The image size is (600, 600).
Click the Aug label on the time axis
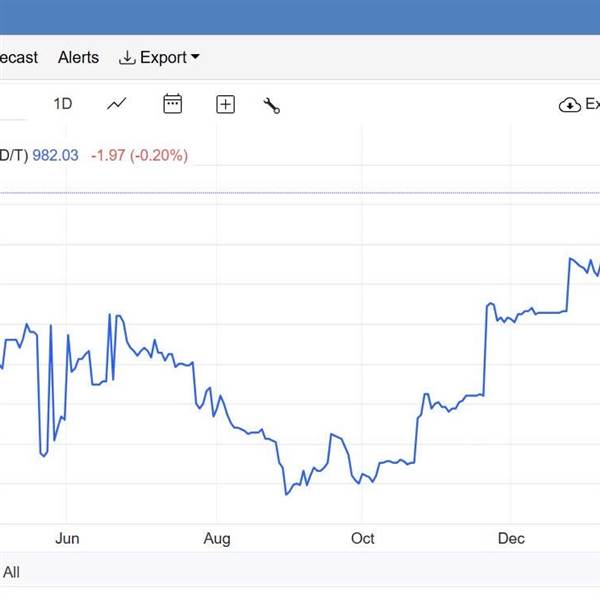(x=217, y=539)
